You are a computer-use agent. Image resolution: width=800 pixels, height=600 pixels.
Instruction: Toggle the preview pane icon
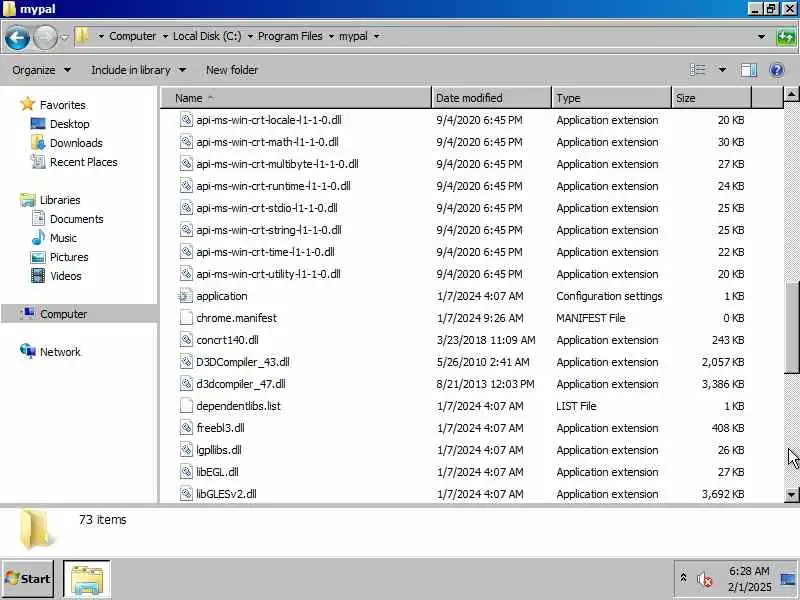point(748,70)
